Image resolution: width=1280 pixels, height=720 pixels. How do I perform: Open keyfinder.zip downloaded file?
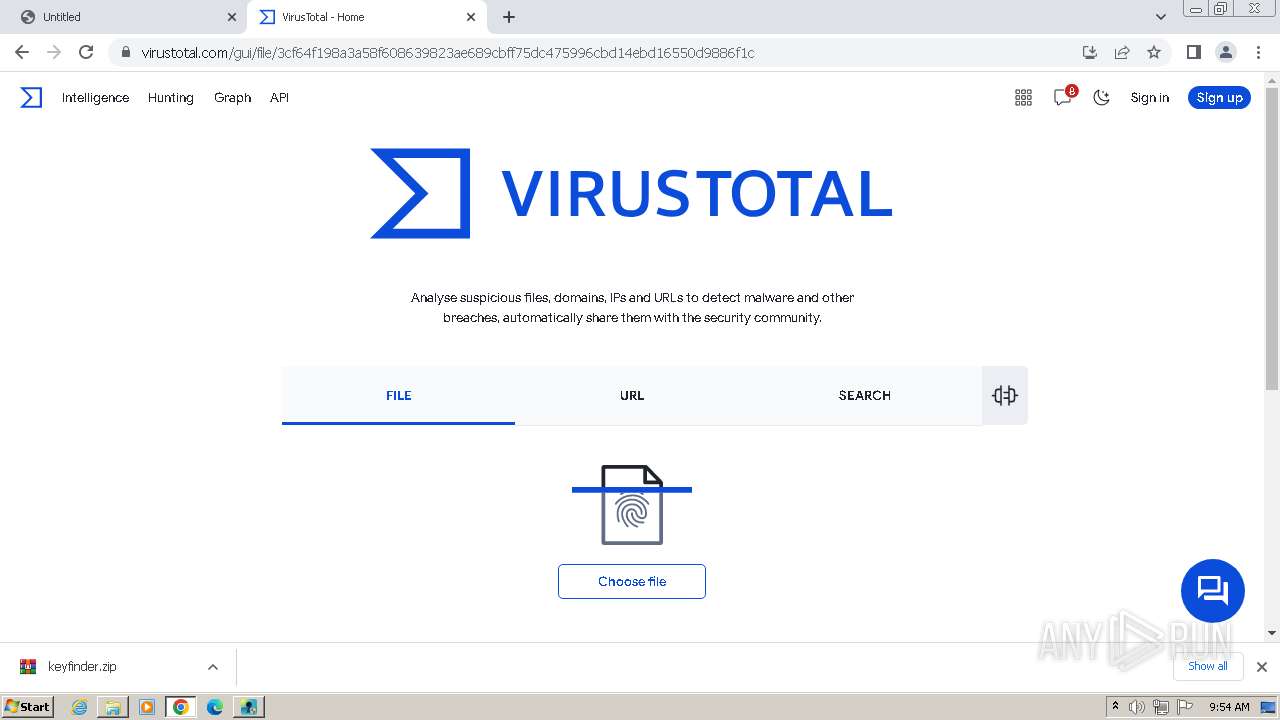pyautogui.click(x=82, y=667)
